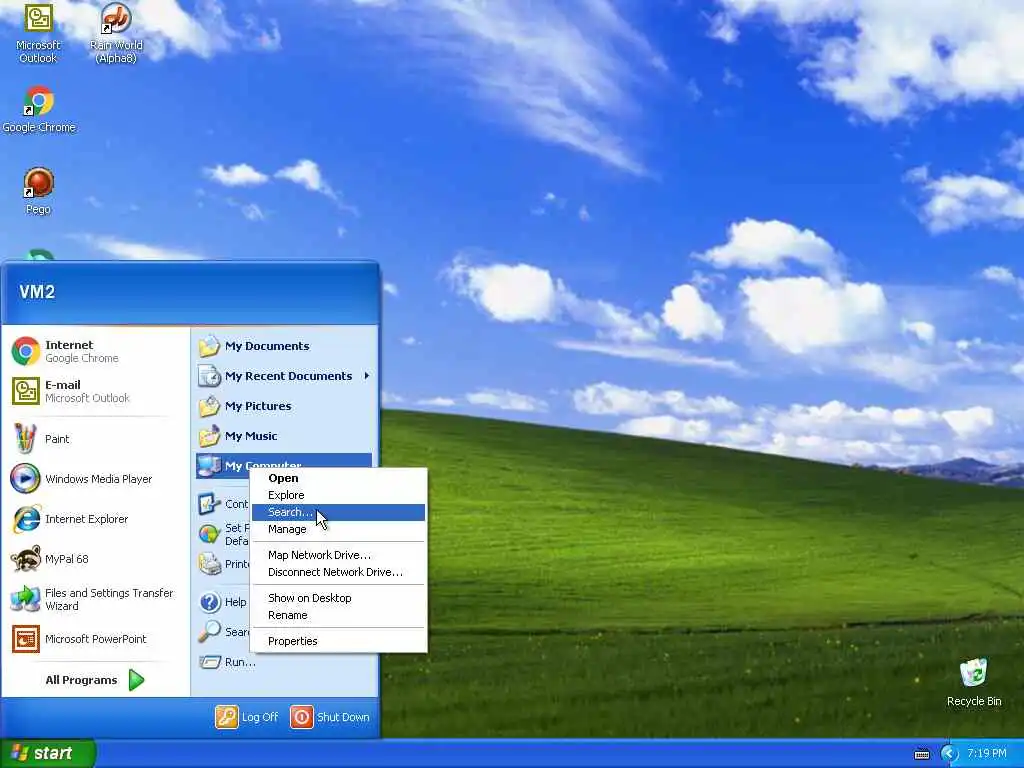Click the keyboard icon in system tray
This screenshot has width=1024, height=768.
tap(921, 754)
